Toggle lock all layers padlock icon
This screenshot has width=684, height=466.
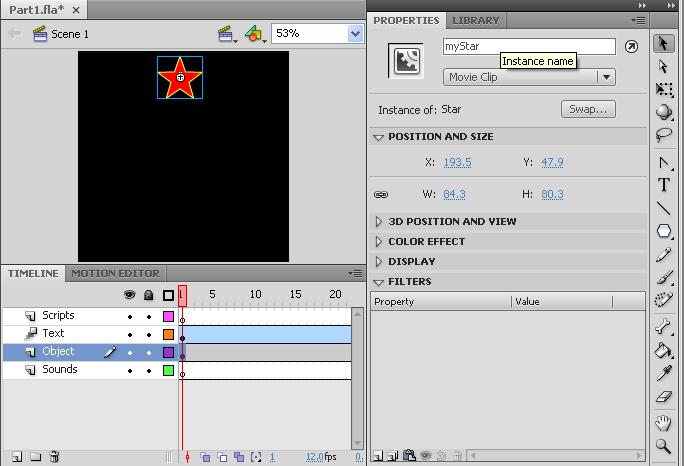tap(148, 295)
